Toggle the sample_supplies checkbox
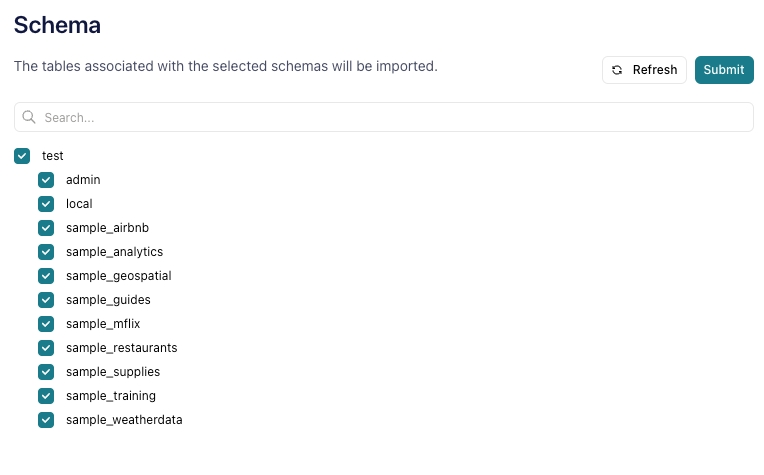 click(x=46, y=372)
